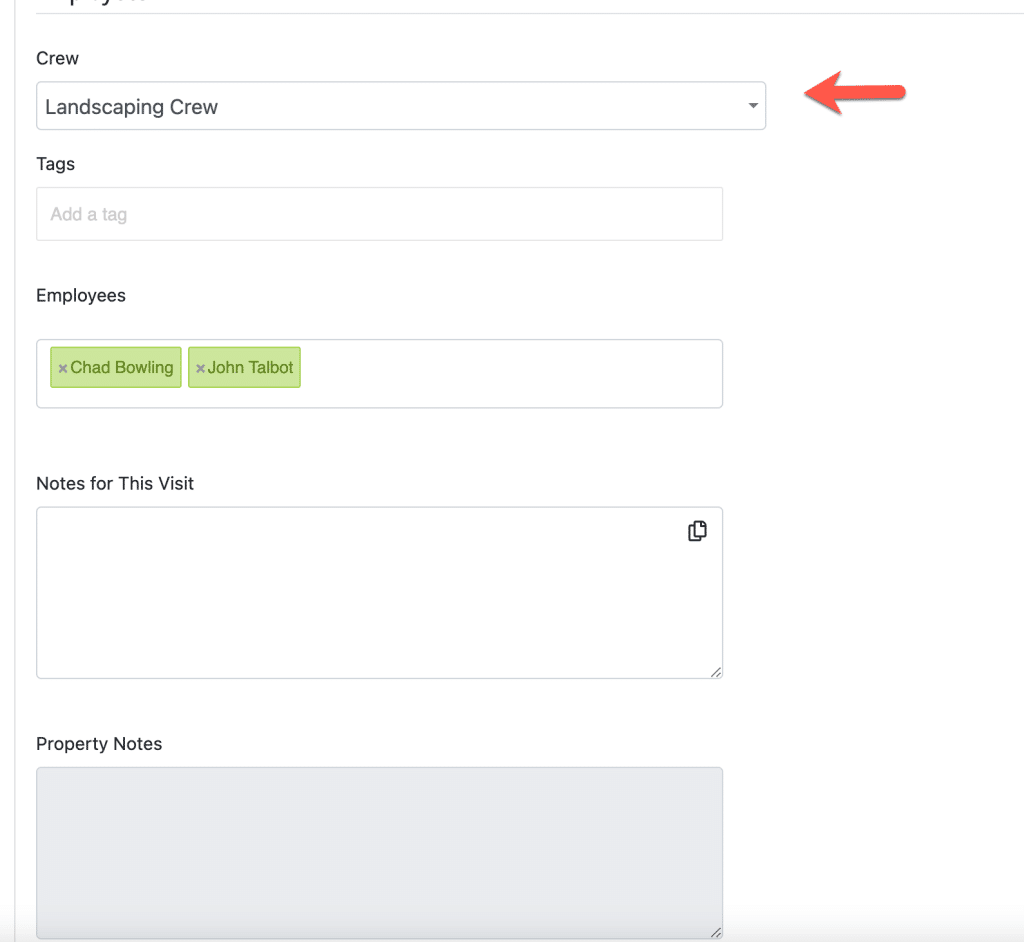
Task: Click the Crew field label
Action: coord(57,58)
